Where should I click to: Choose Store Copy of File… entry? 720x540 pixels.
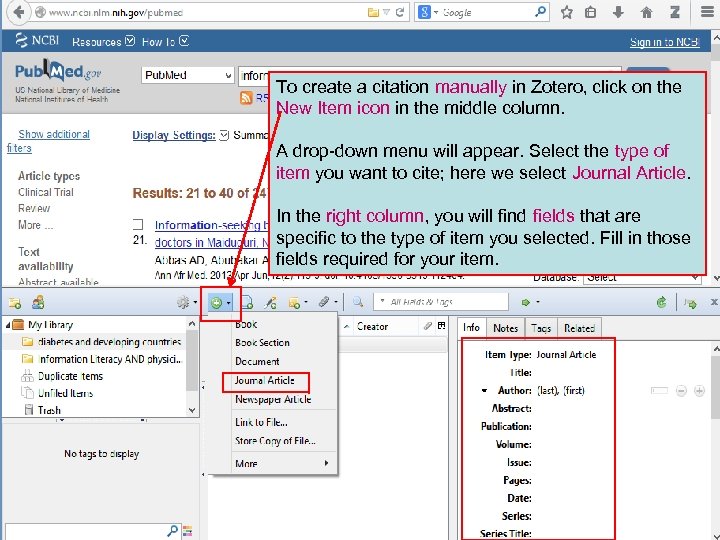[x=275, y=441]
